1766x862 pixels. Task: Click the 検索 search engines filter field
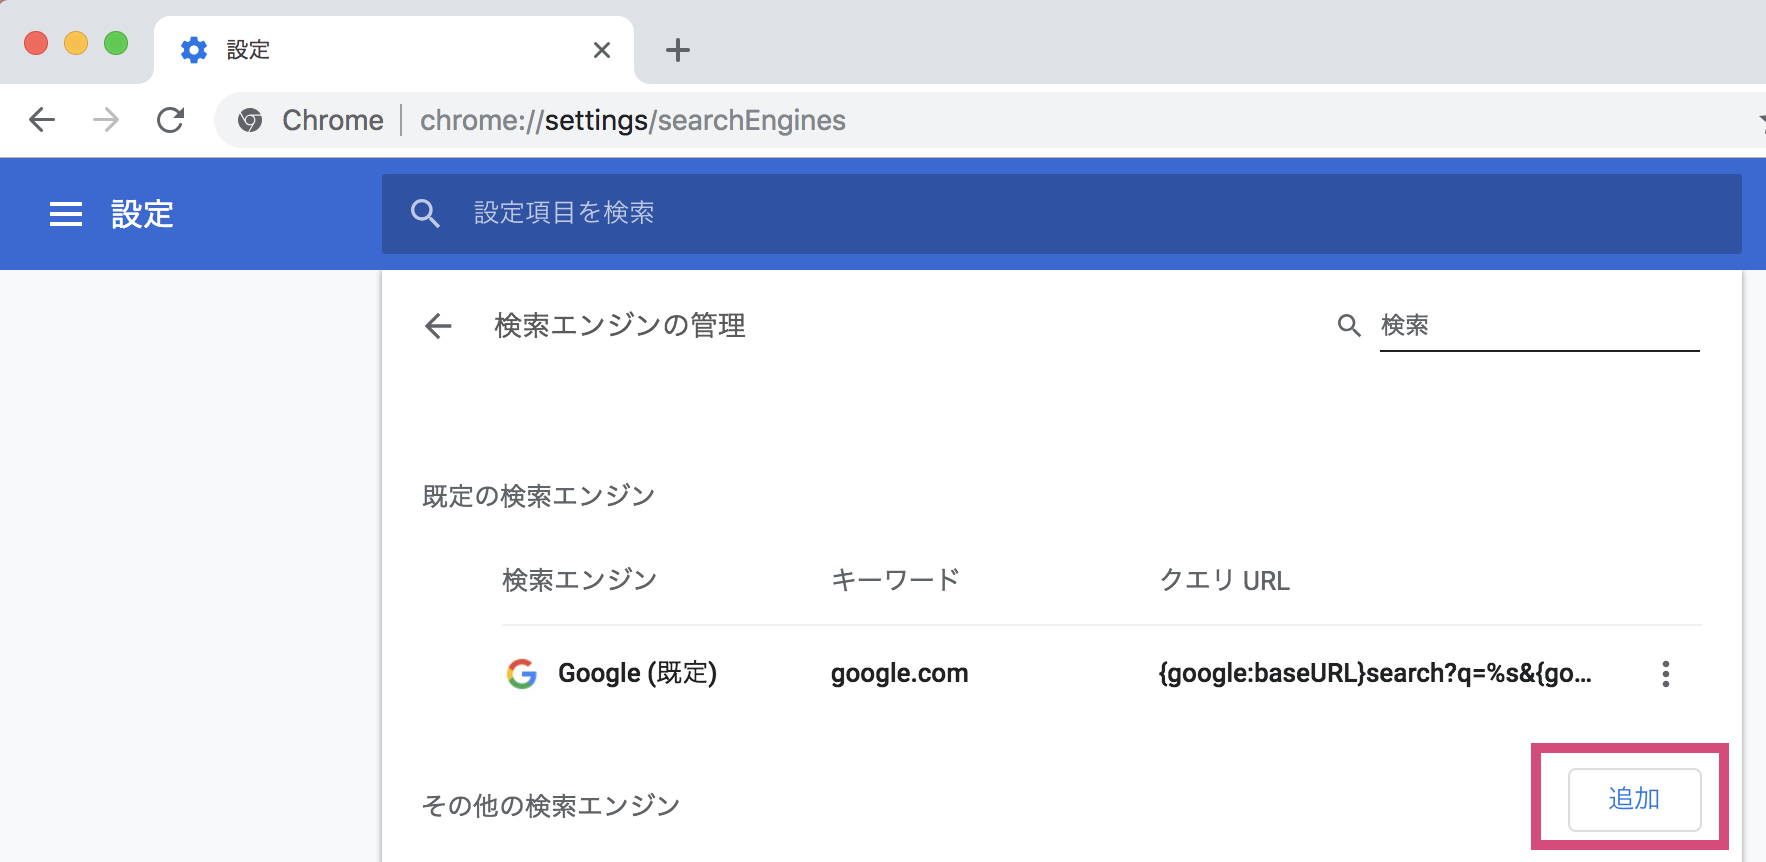[1538, 326]
